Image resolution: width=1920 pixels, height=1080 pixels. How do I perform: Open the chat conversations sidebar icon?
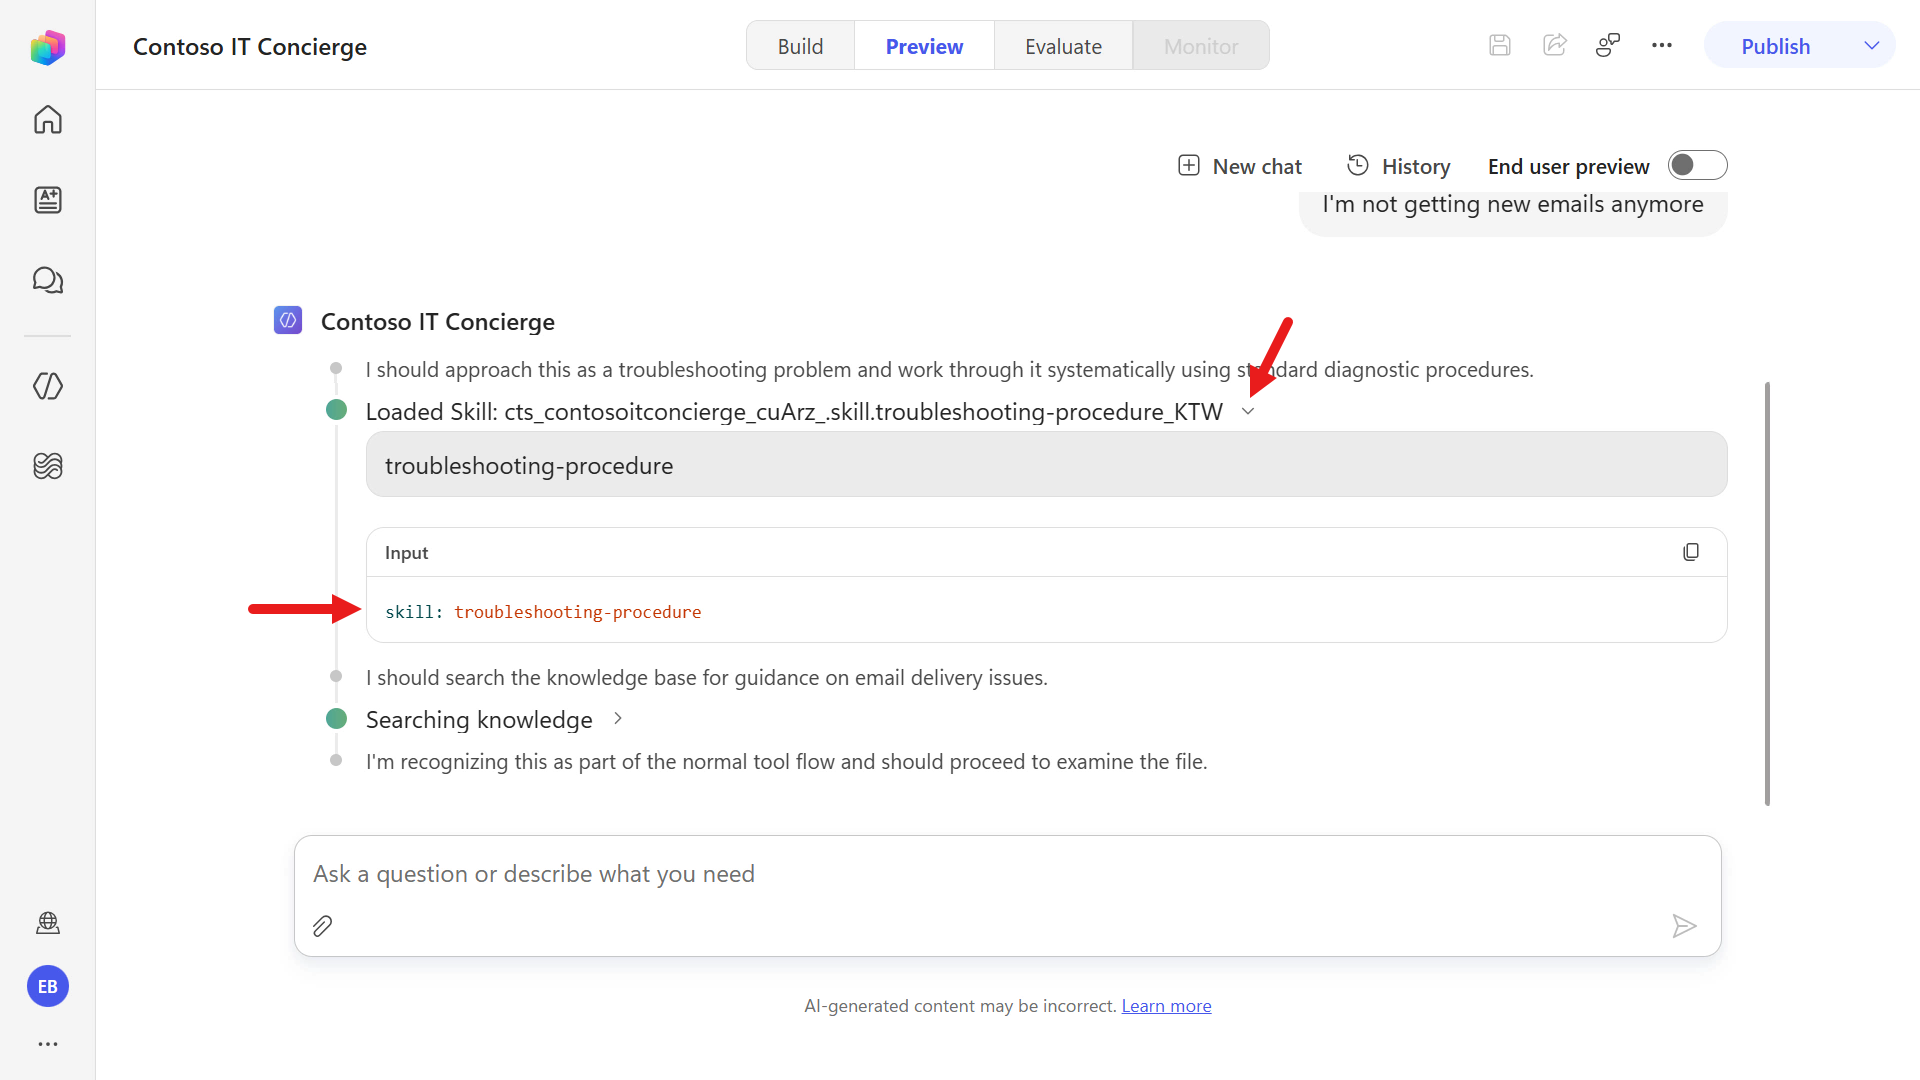[x=47, y=280]
